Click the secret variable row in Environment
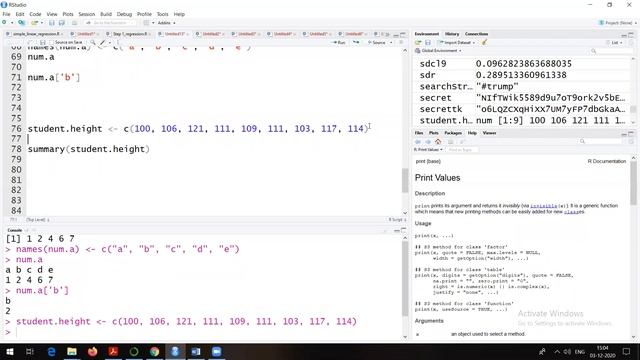 pos(522,98)
